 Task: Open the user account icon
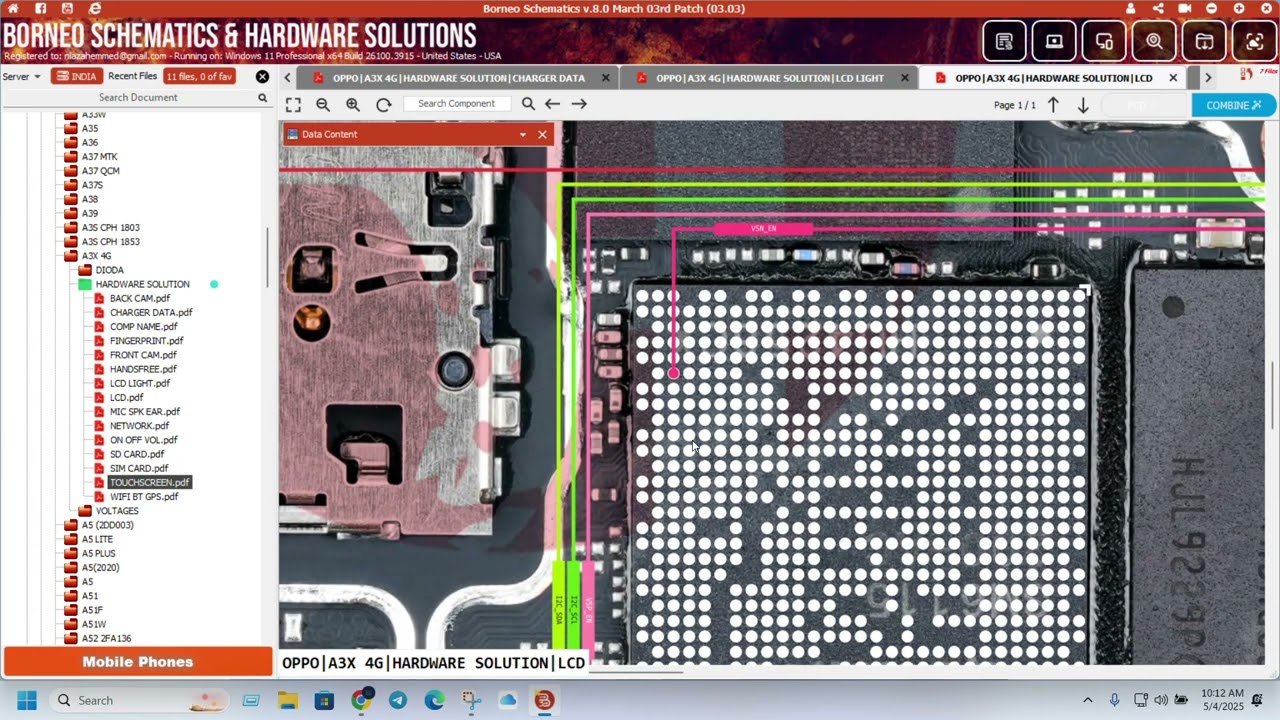tap(1131, 8)
